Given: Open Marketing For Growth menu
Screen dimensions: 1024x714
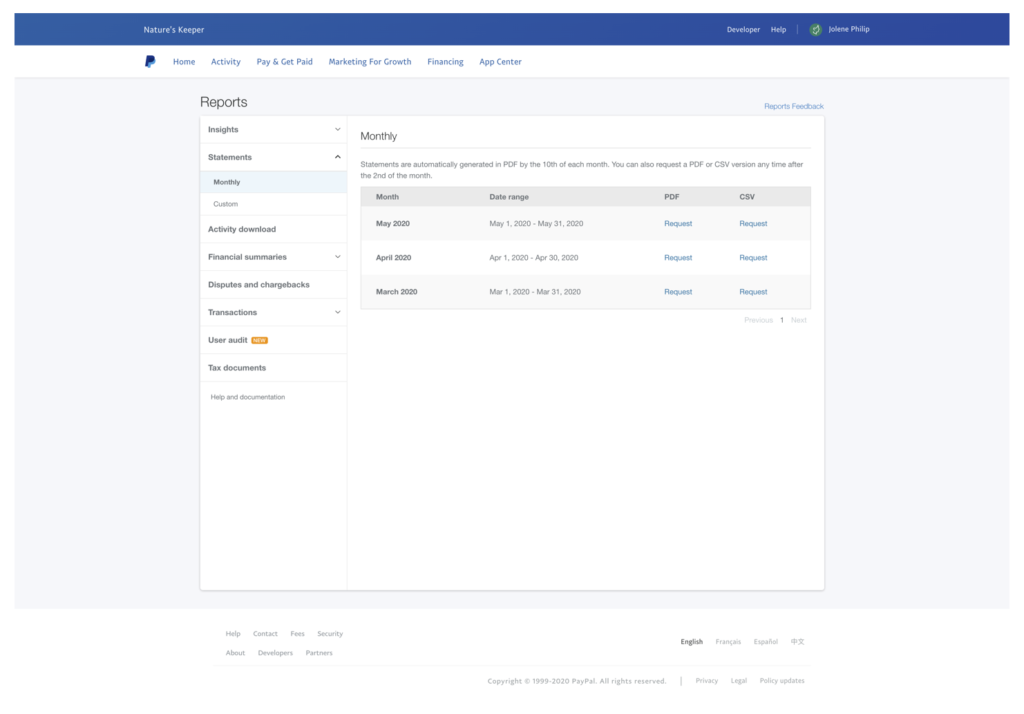Looking at the screenshot, I should 370,61.
